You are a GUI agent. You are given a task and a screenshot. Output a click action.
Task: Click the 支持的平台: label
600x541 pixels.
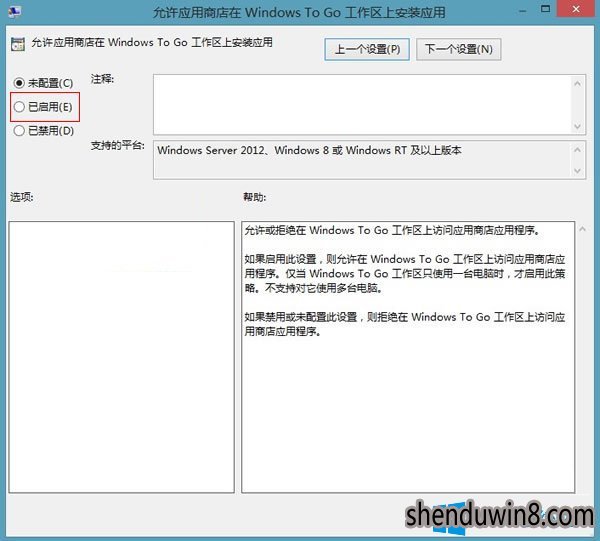point(118,145)
